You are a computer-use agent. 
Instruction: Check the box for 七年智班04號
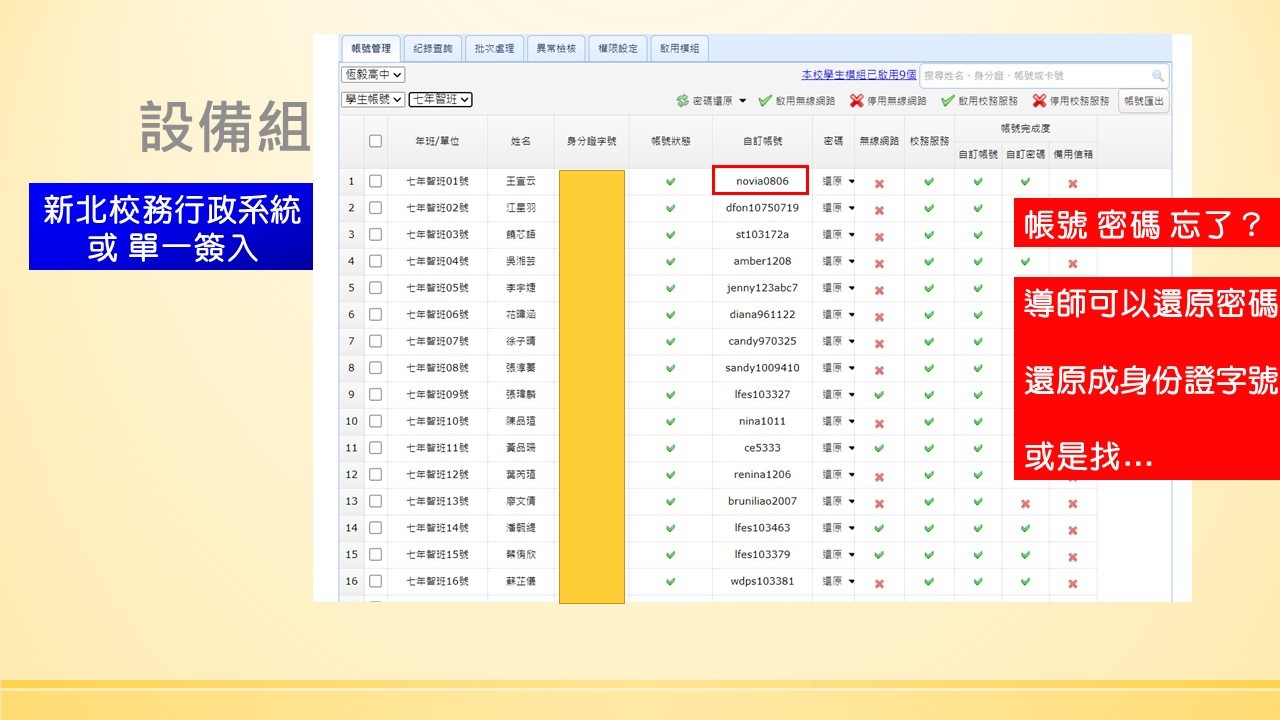tap(375, 261)
